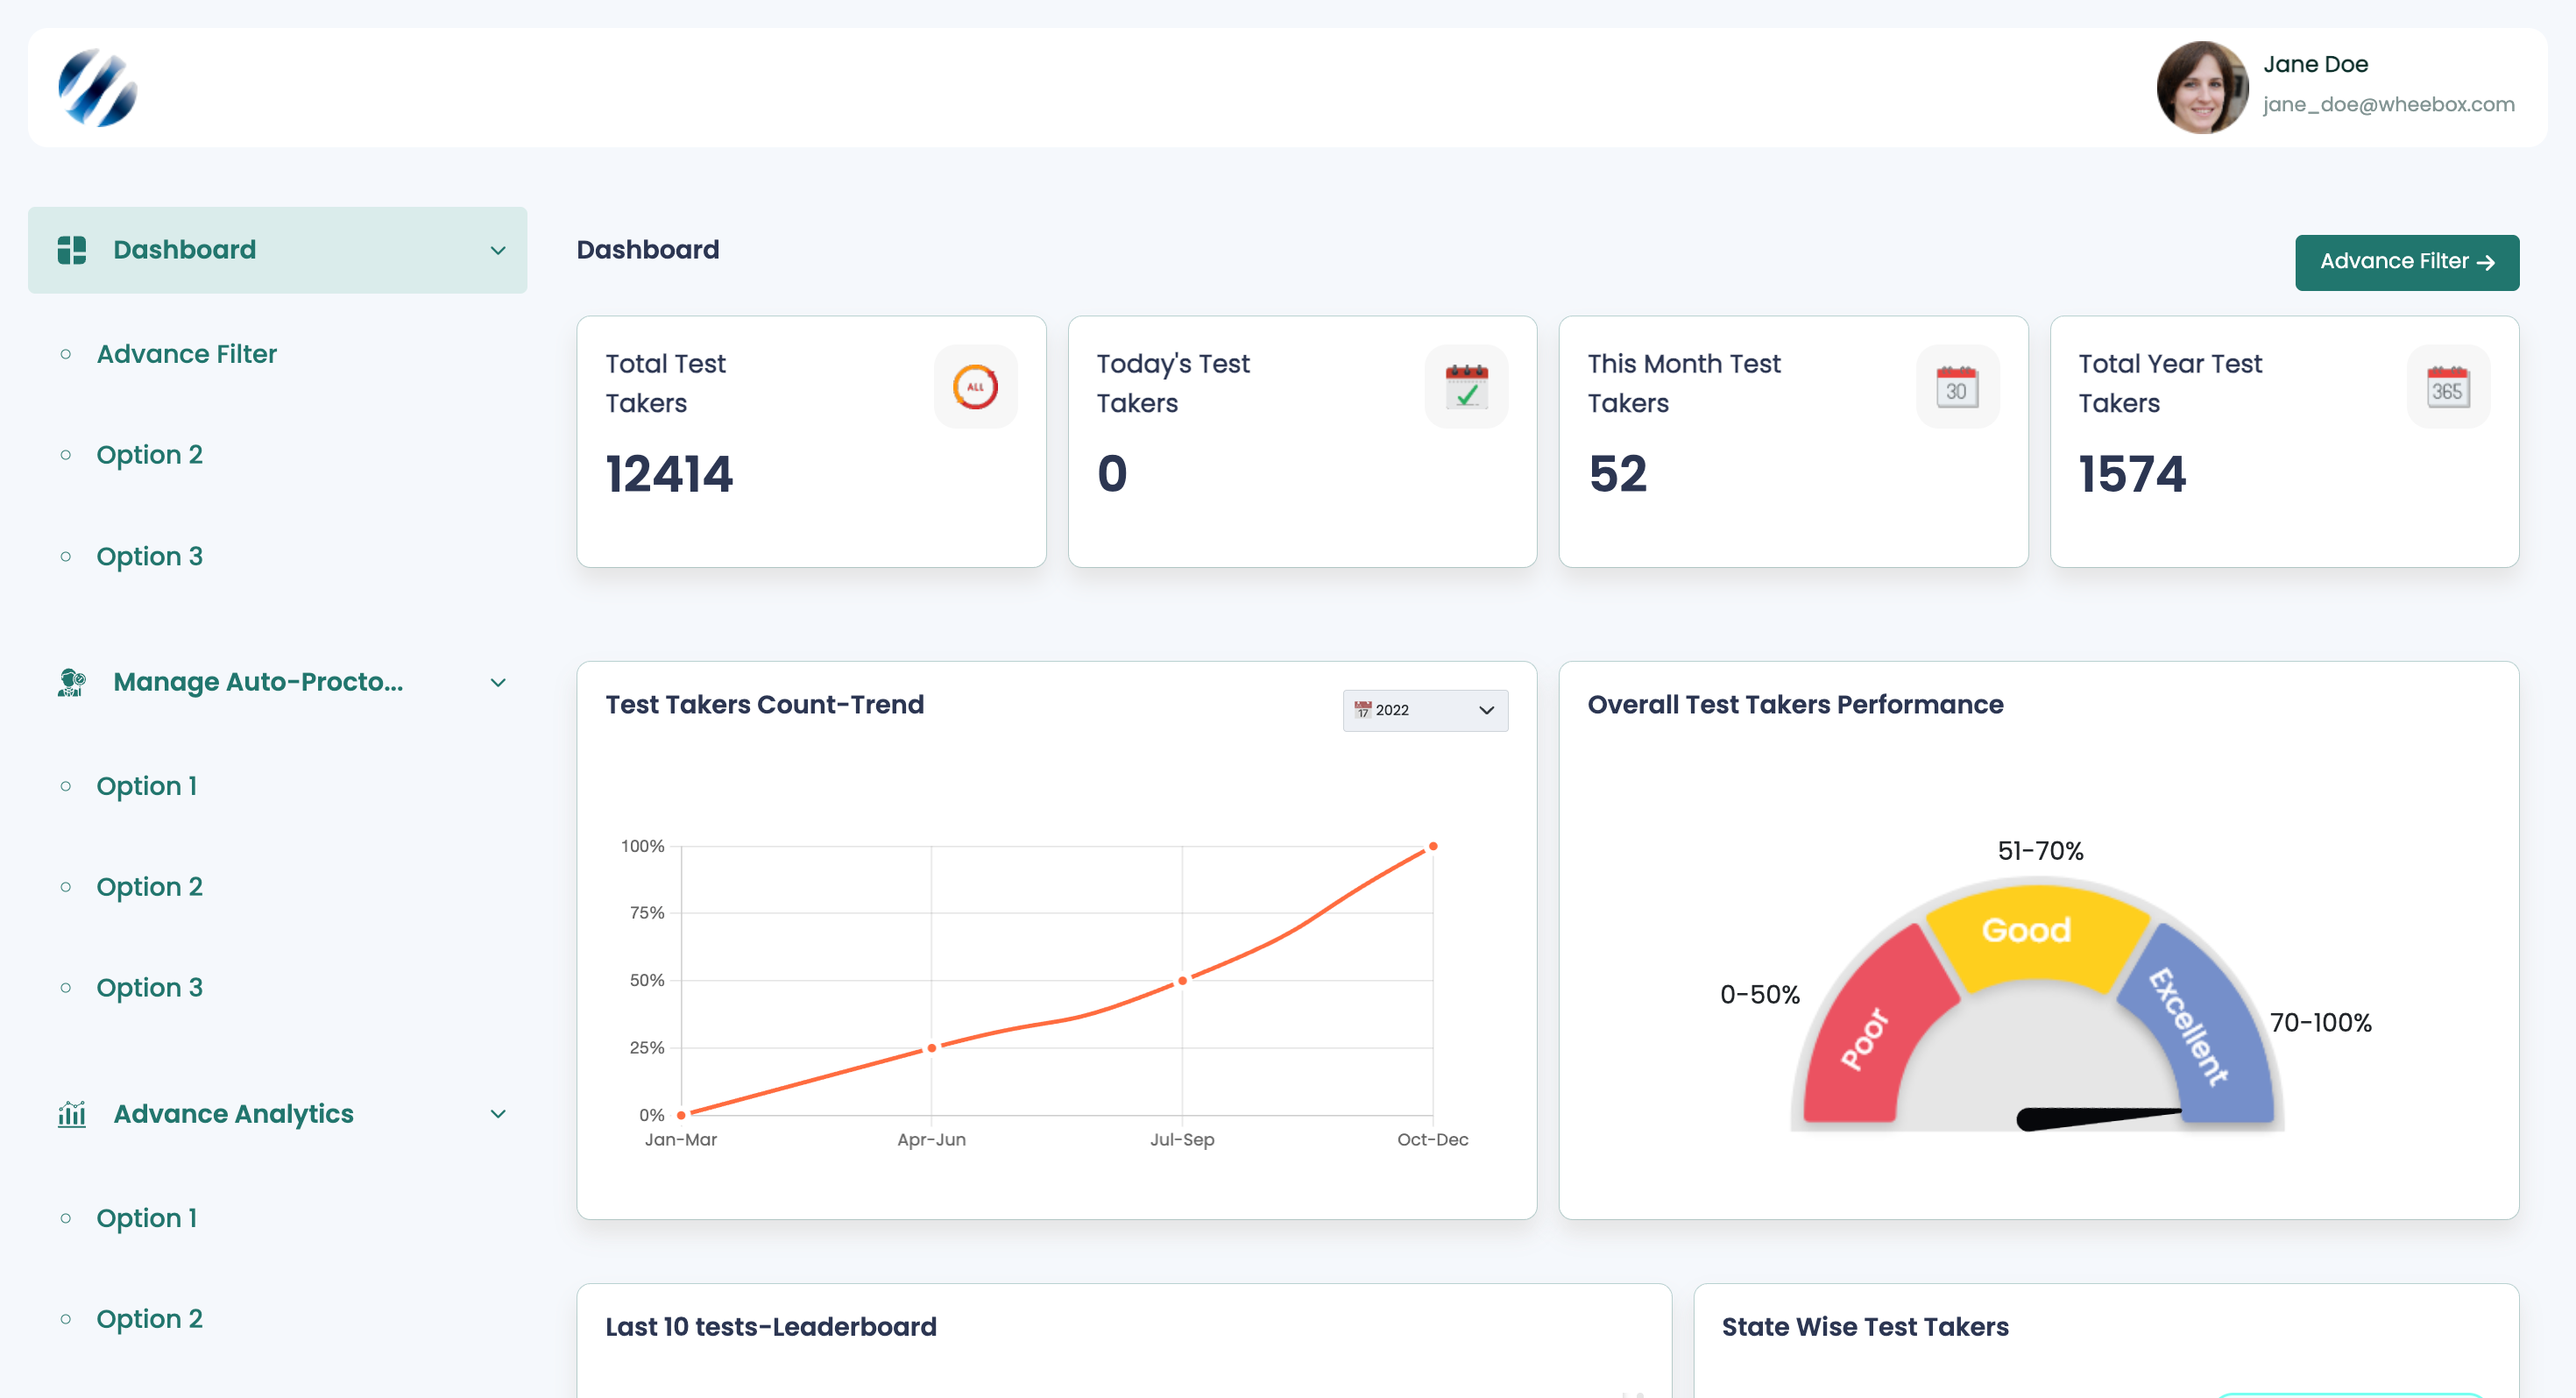
Task: Click the app logo in header
Action: pos(97,88)
